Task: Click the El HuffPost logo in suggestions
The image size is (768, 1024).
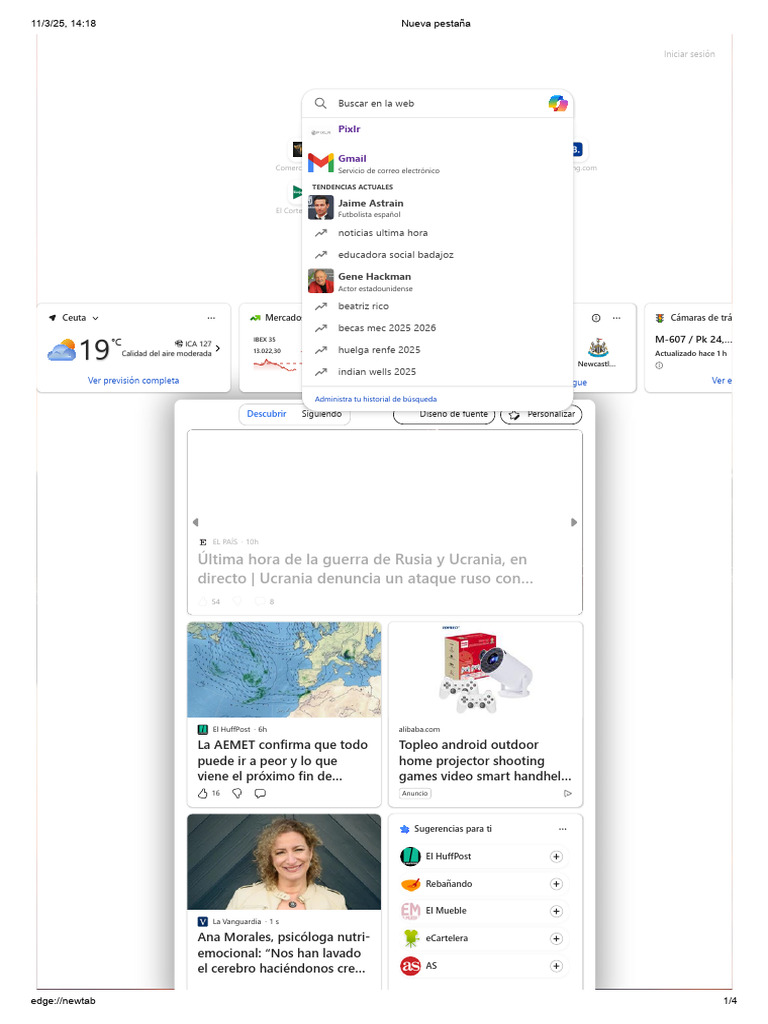Action: click(410, 856)
